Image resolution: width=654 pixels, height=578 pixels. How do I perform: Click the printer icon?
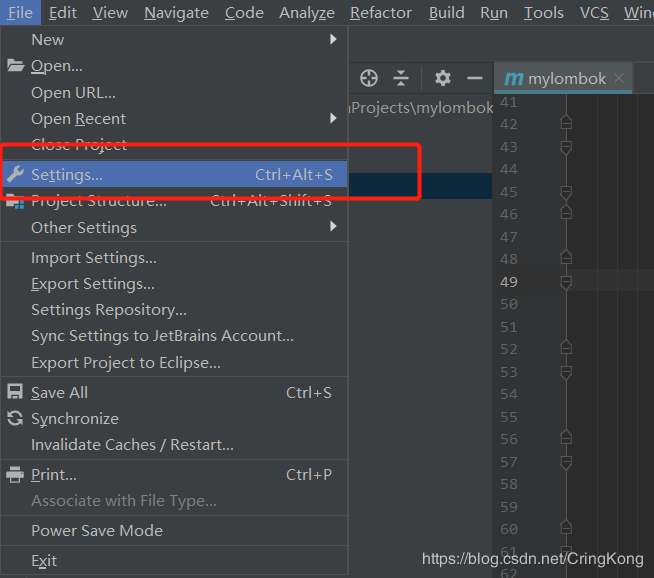(x=15, y=475)
